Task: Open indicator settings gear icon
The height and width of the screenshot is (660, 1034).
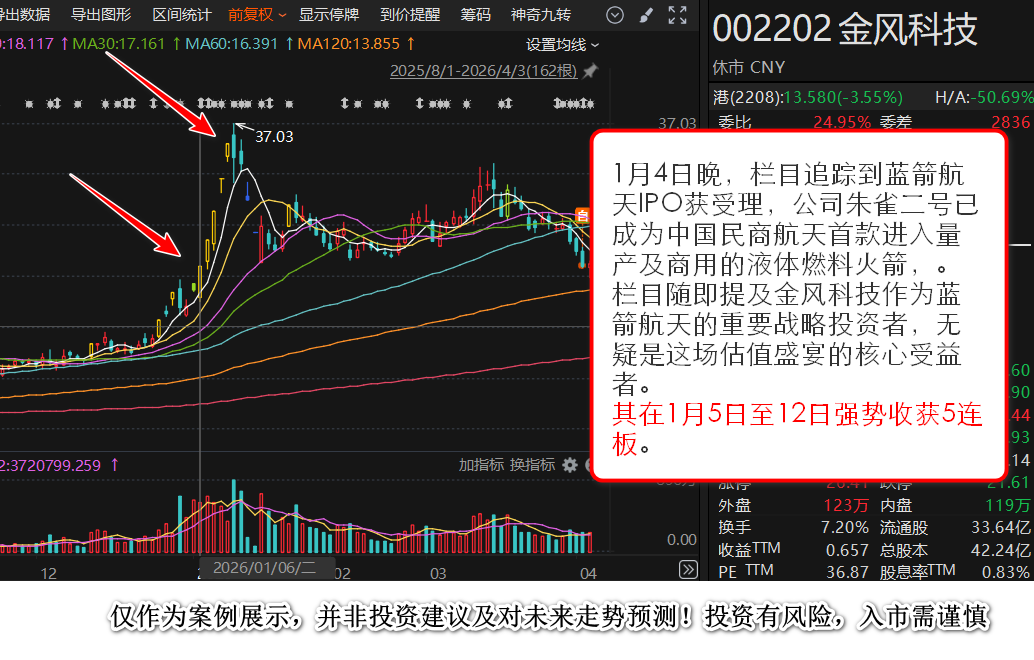Action: [570, 465]
